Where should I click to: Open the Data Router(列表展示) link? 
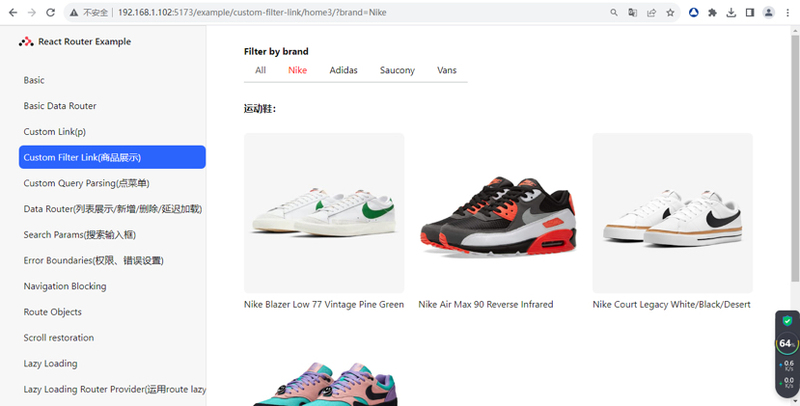(112, 209)
